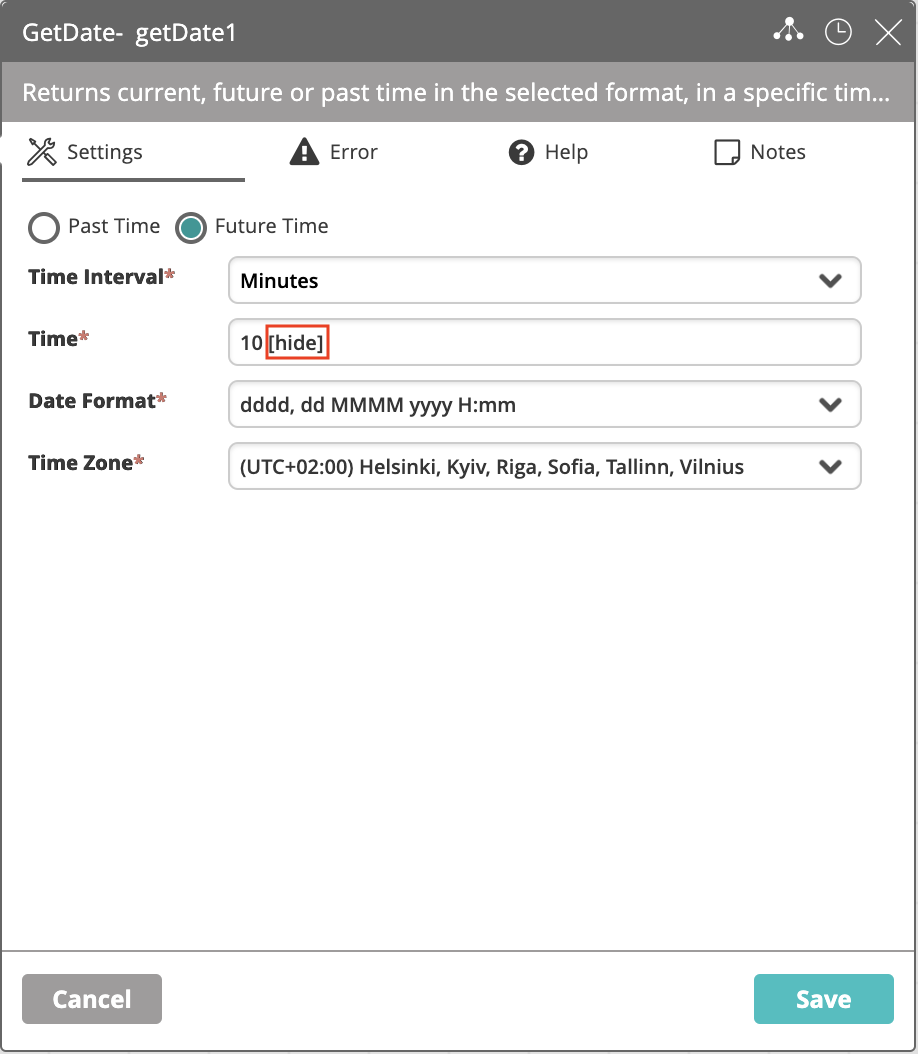
Task: Open the Notes tab
Action: [760, 152]
